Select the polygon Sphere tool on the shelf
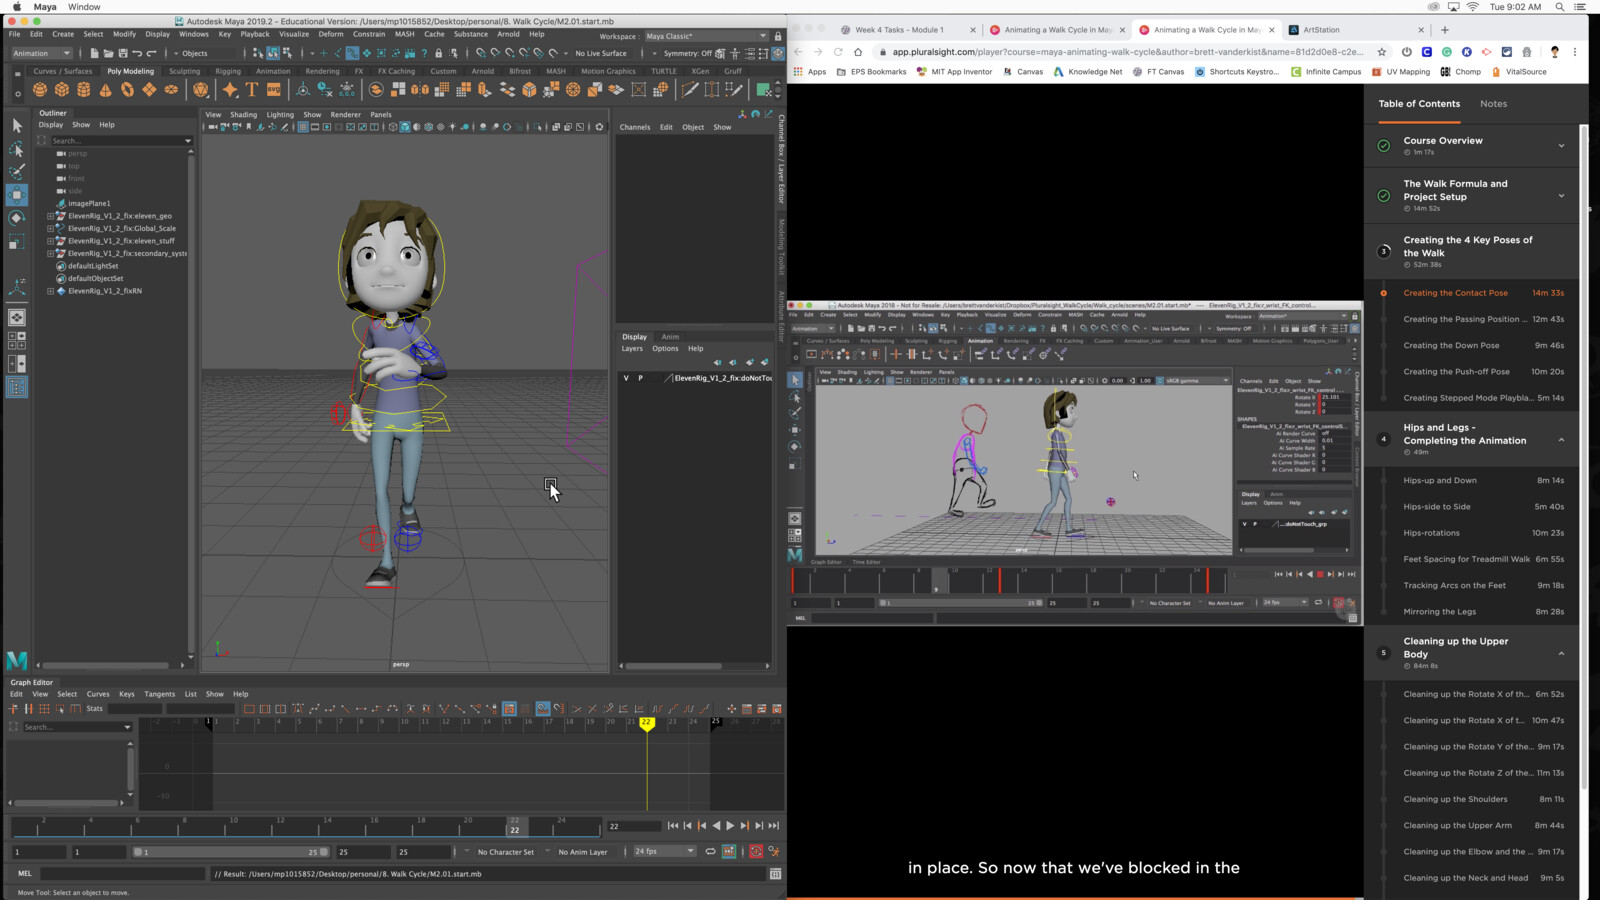 point(39,89)
